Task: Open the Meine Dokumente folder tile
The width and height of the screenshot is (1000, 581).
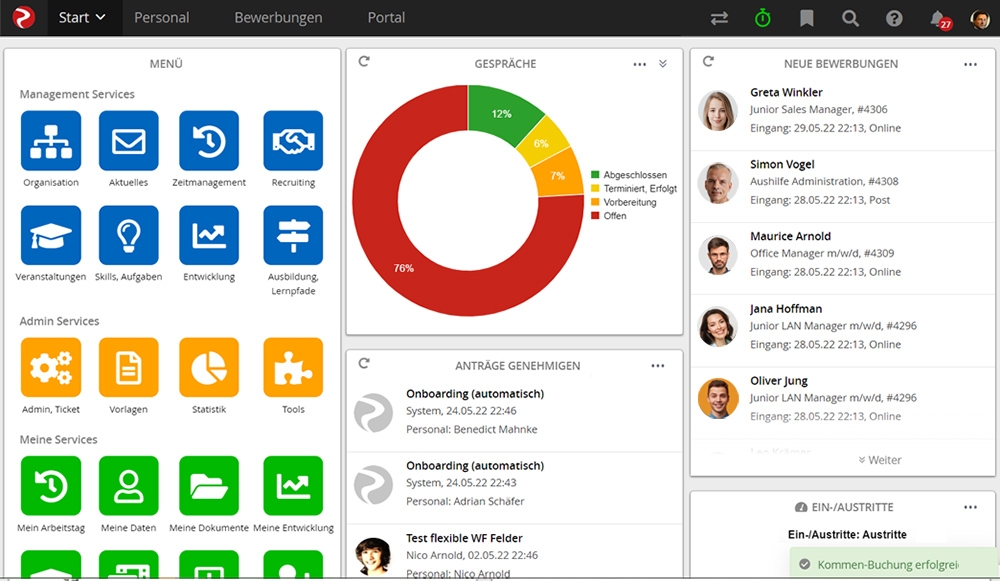Action: click(x=209, y=485)
